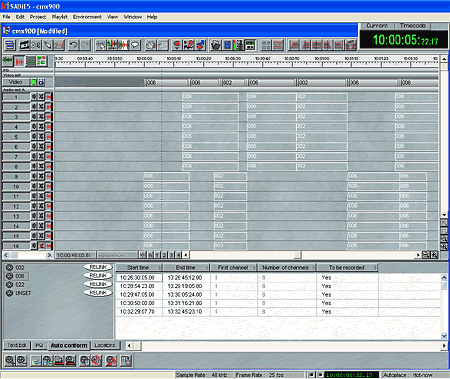
Task: Click the timeline horizontal scrollbar thumb
Action: pyautogui.click(x=298, y=255)
